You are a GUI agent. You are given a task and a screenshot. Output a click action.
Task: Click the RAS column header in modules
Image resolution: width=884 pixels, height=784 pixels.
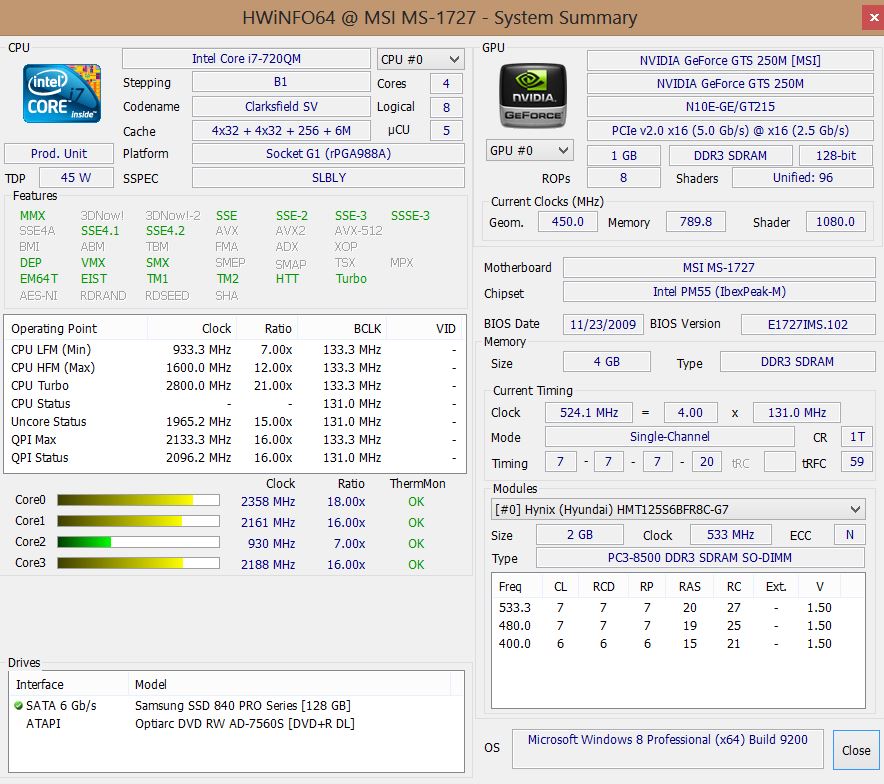coord(690,587)
